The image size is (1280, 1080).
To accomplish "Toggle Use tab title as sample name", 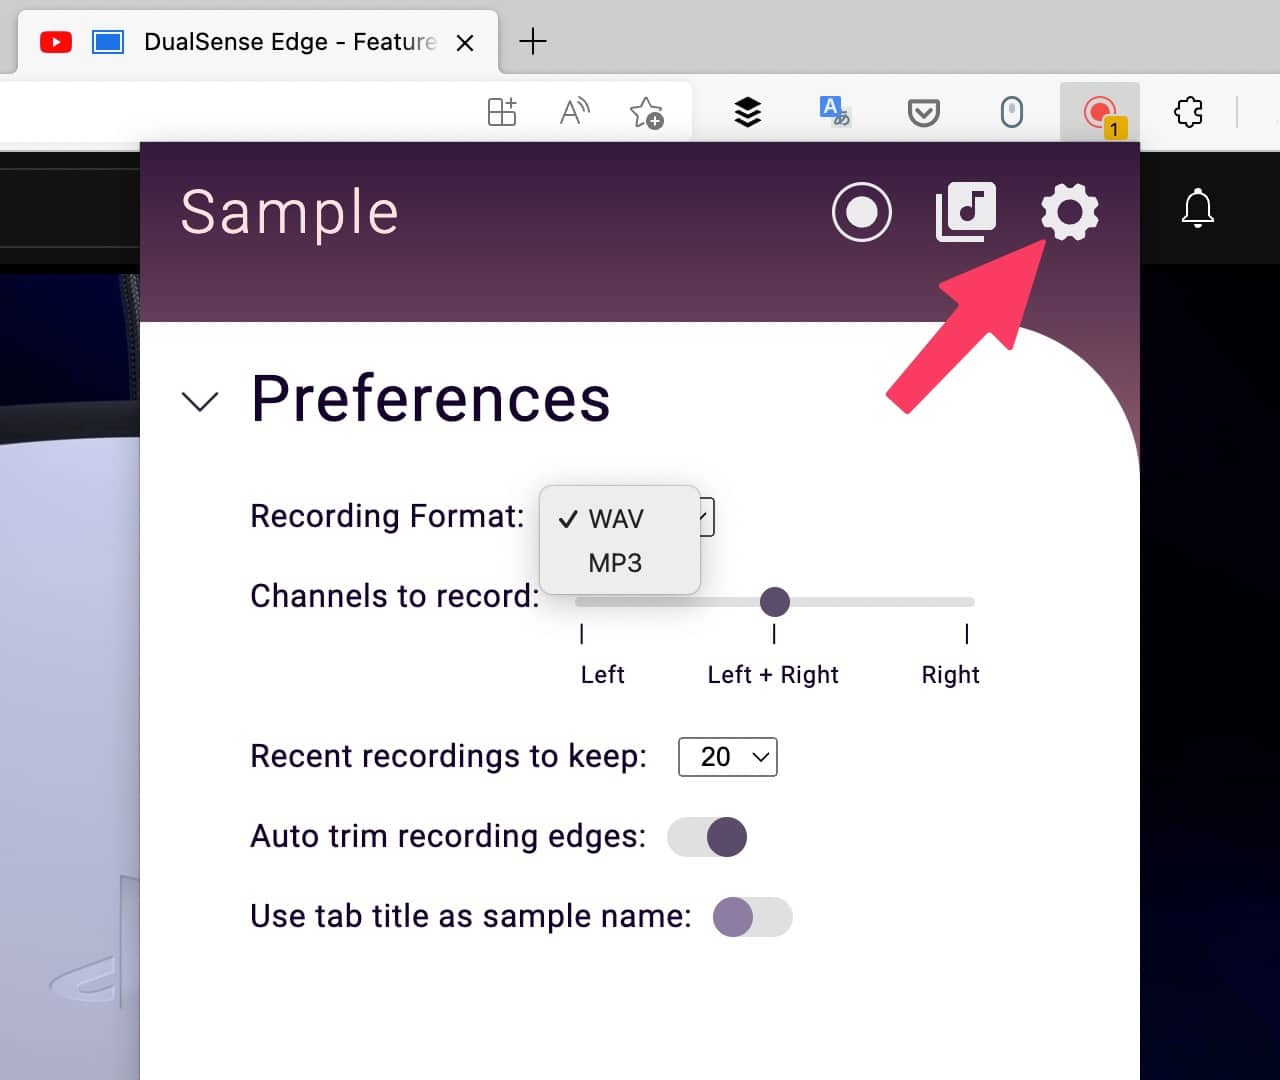I will (x=752, y=917).
